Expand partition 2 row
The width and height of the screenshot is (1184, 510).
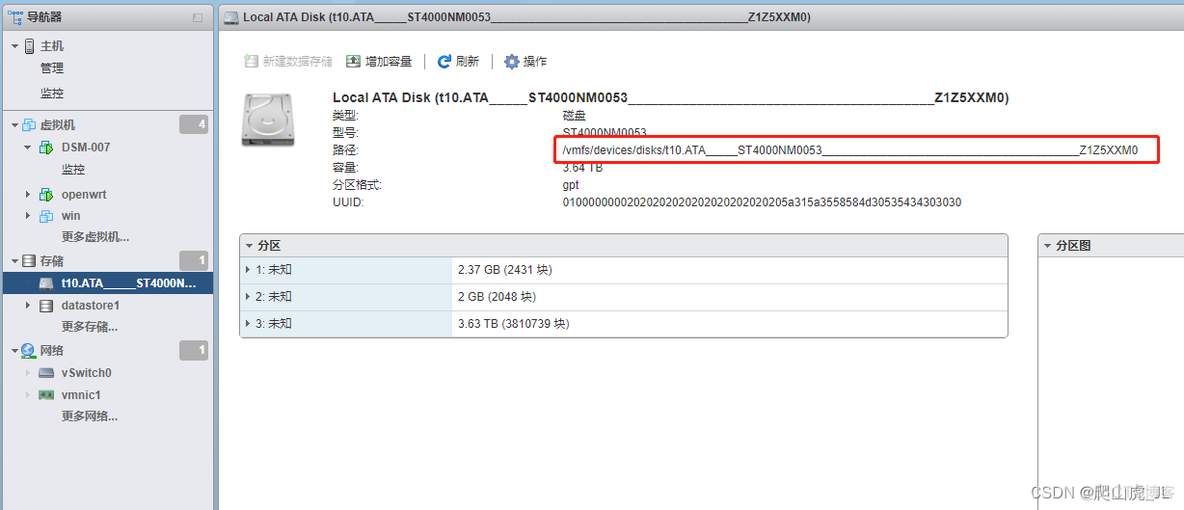pyautogui.click(x=248, y=297)
